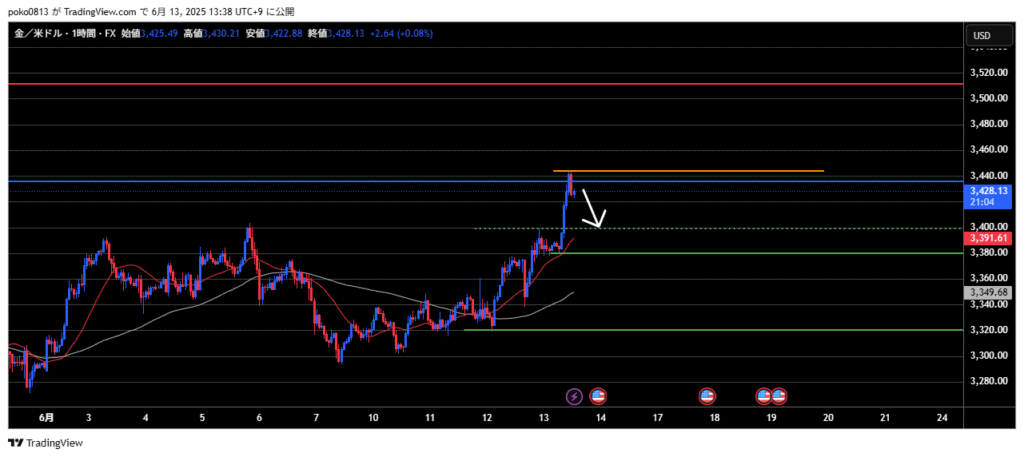This screenshot has width=1024, height=457.
Task: Follow the TradingView.com link in the header
Action: tap(103, 10)
